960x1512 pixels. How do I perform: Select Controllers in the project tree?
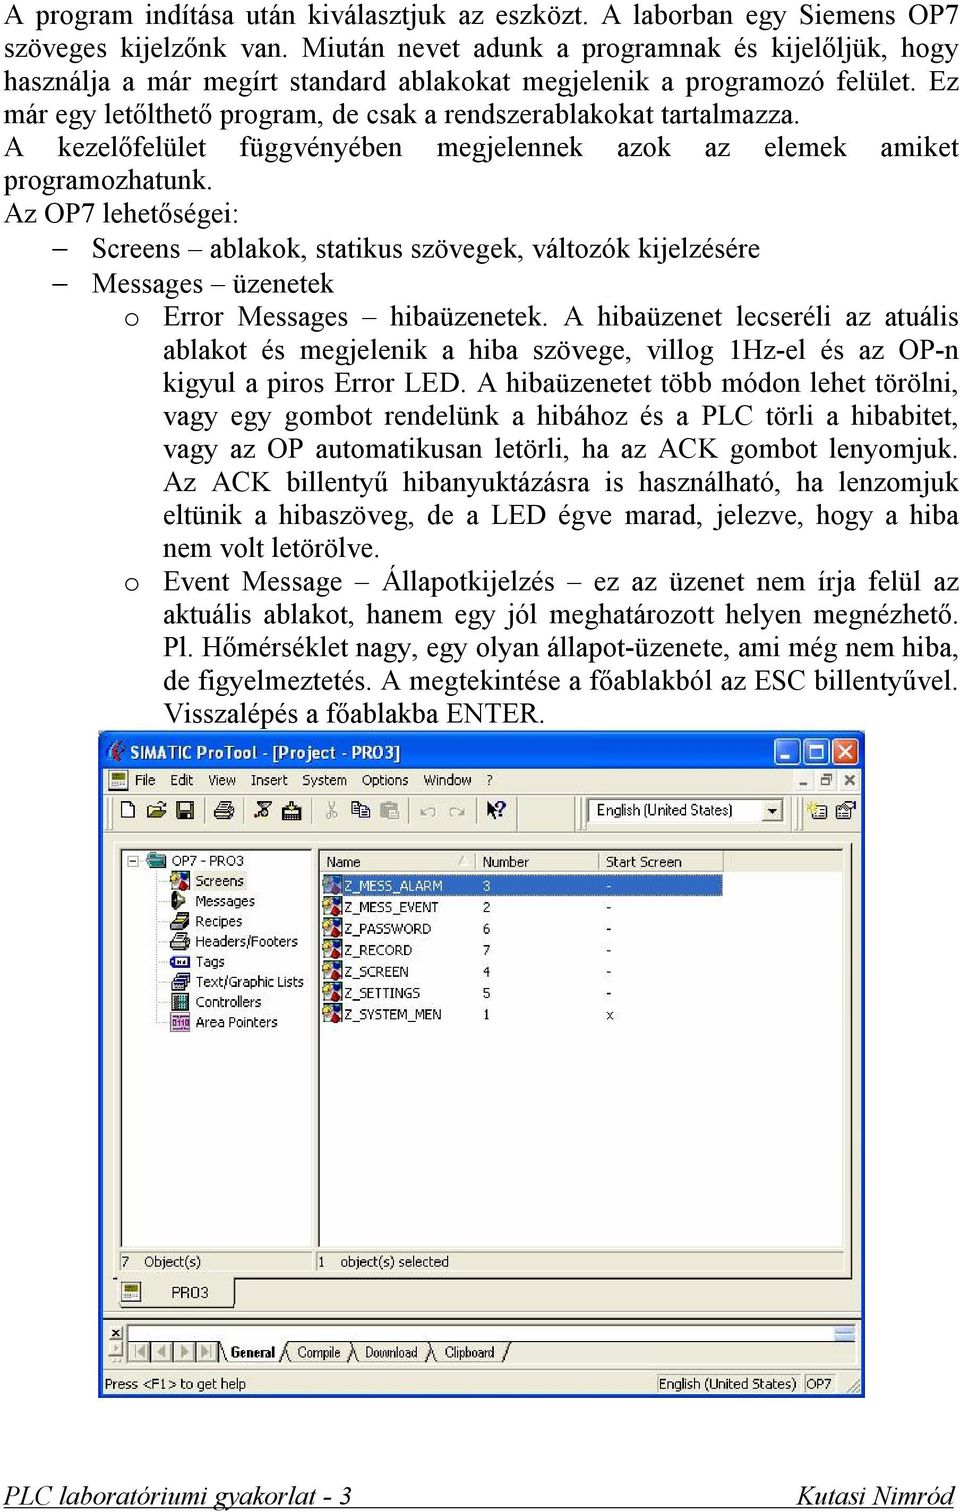pos(228,1002)
